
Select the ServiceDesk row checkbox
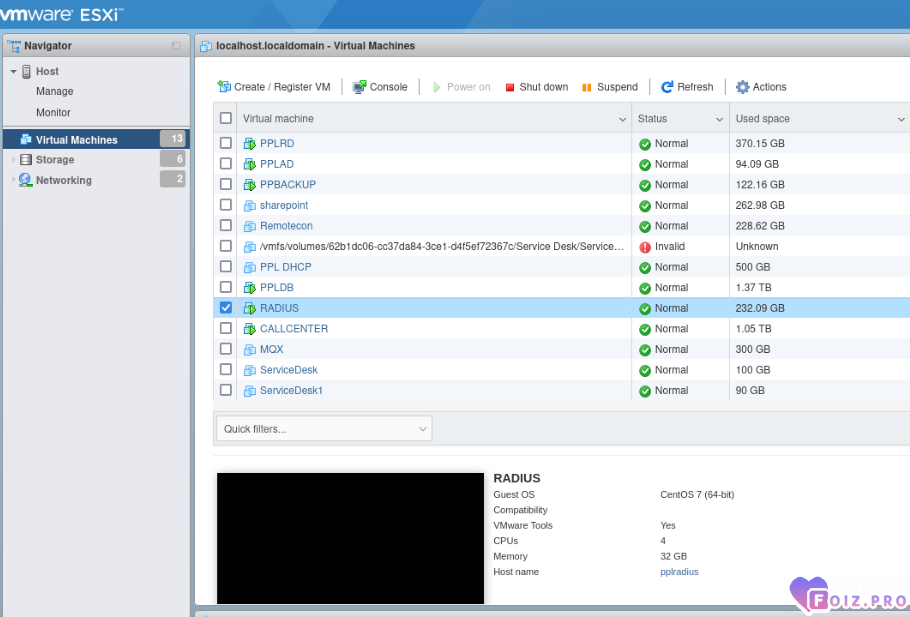pos(226,369)
